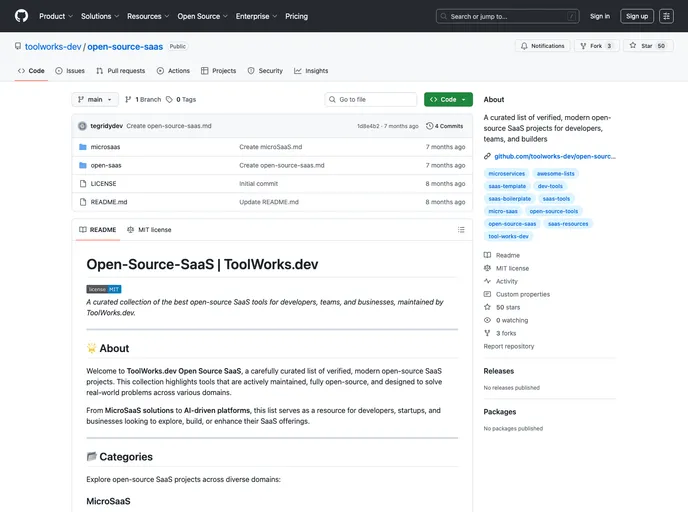The height and width of the screenshot is (512, 688).
Task: View the 1 Branch list
Action: 143,100
